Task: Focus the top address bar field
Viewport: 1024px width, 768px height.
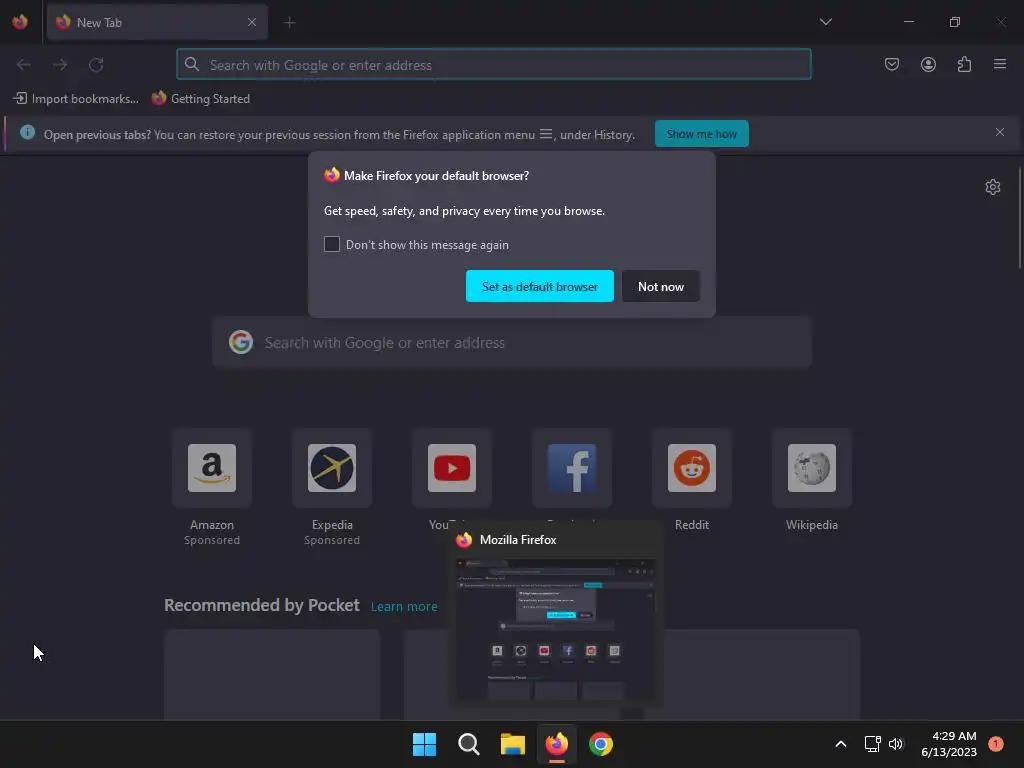Action: pos(494,65)
